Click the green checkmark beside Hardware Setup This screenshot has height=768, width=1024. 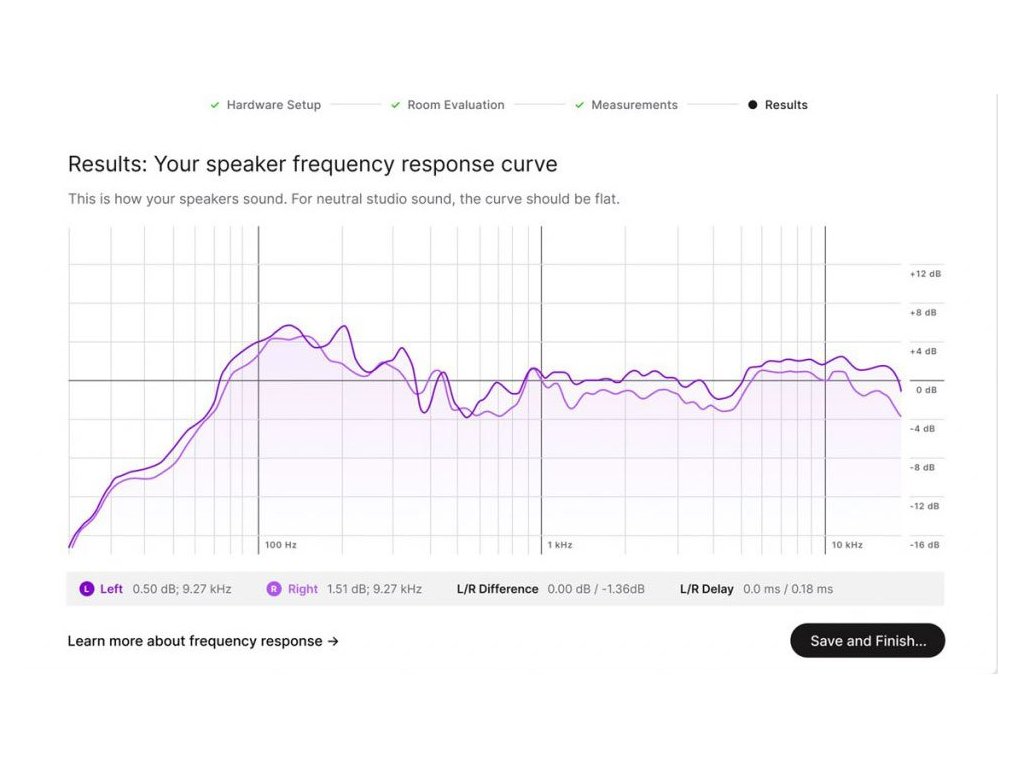pos(215,105)
